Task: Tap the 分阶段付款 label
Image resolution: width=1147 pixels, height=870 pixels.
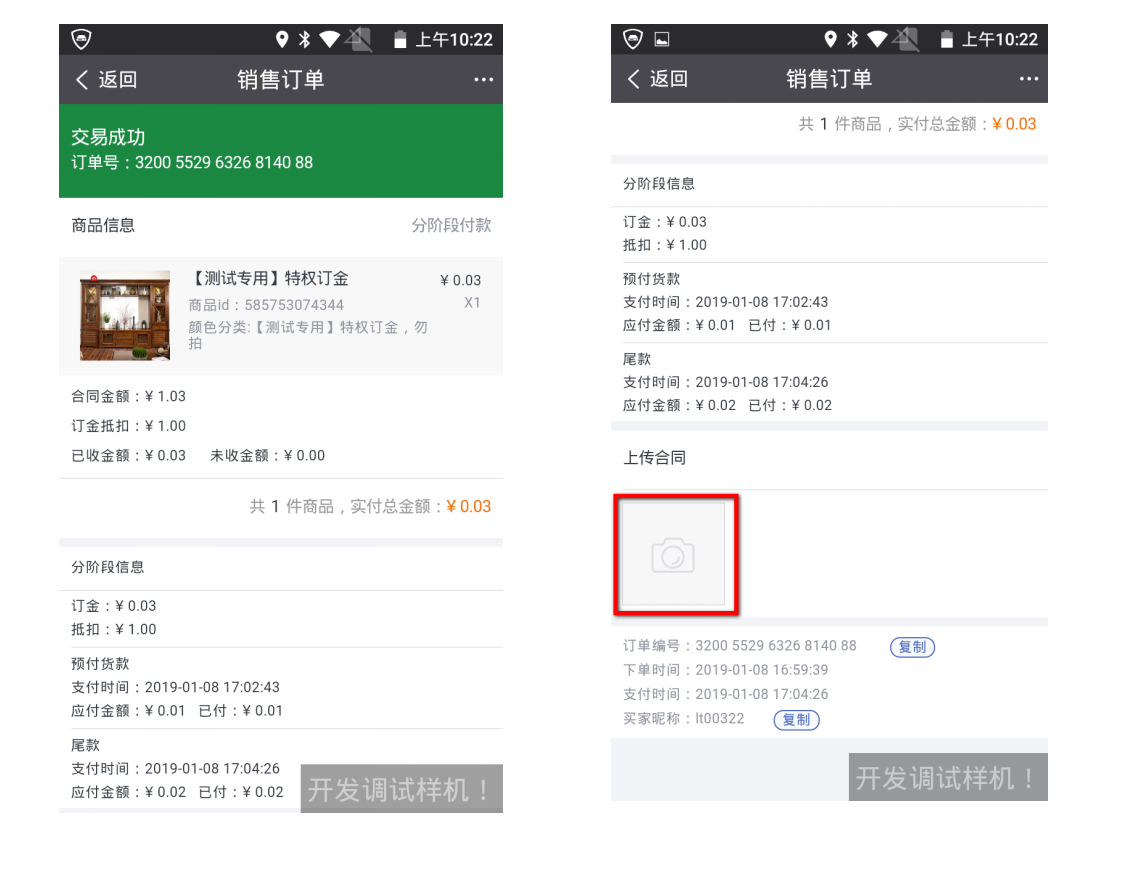Action: point(451,225)
